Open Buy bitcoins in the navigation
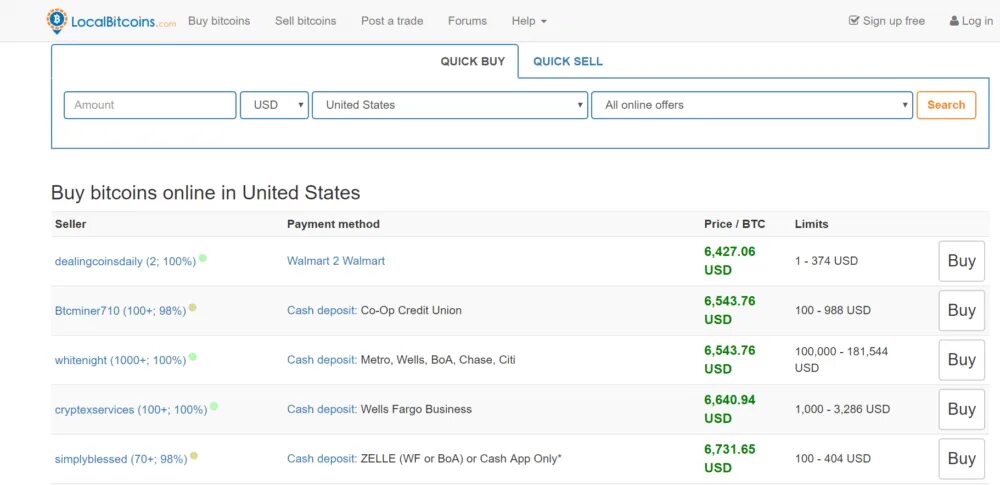Image resolution: width=1000 pixels, height=485 pixels. [x=219, y=21]
